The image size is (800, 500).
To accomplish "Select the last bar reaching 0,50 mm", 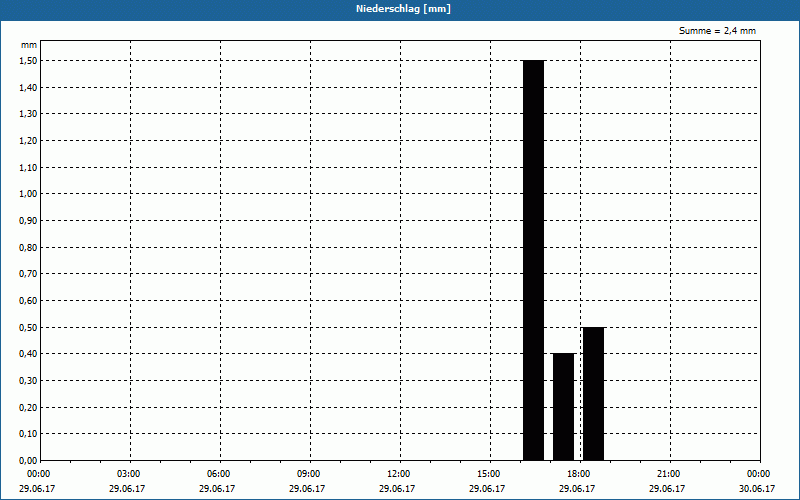I will click(593, 393).
